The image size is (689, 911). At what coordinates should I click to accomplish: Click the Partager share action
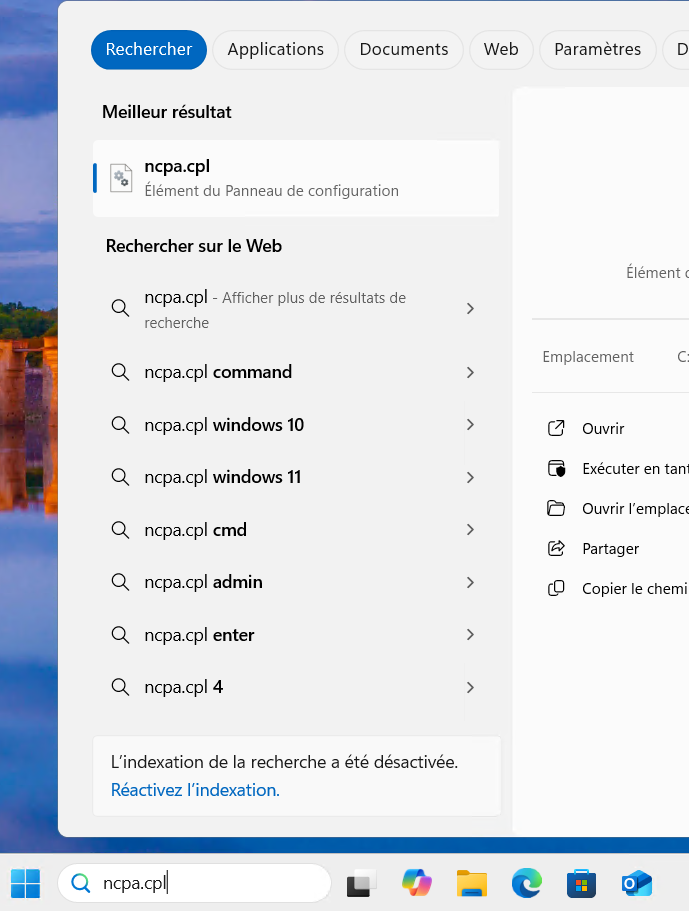pos(610,548)
